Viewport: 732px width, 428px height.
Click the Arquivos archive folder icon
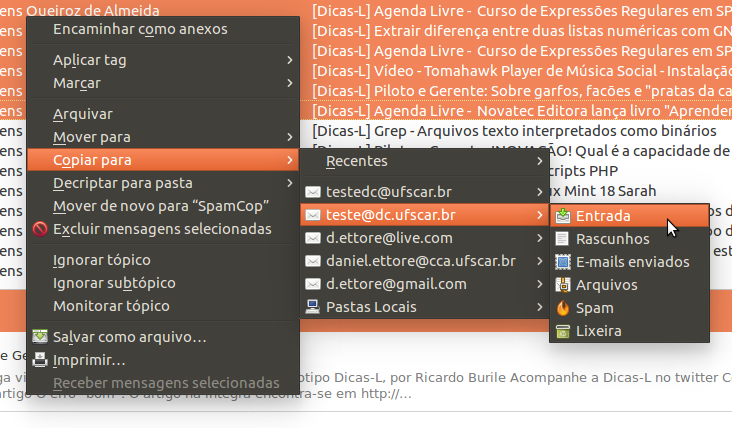(563, 285)
